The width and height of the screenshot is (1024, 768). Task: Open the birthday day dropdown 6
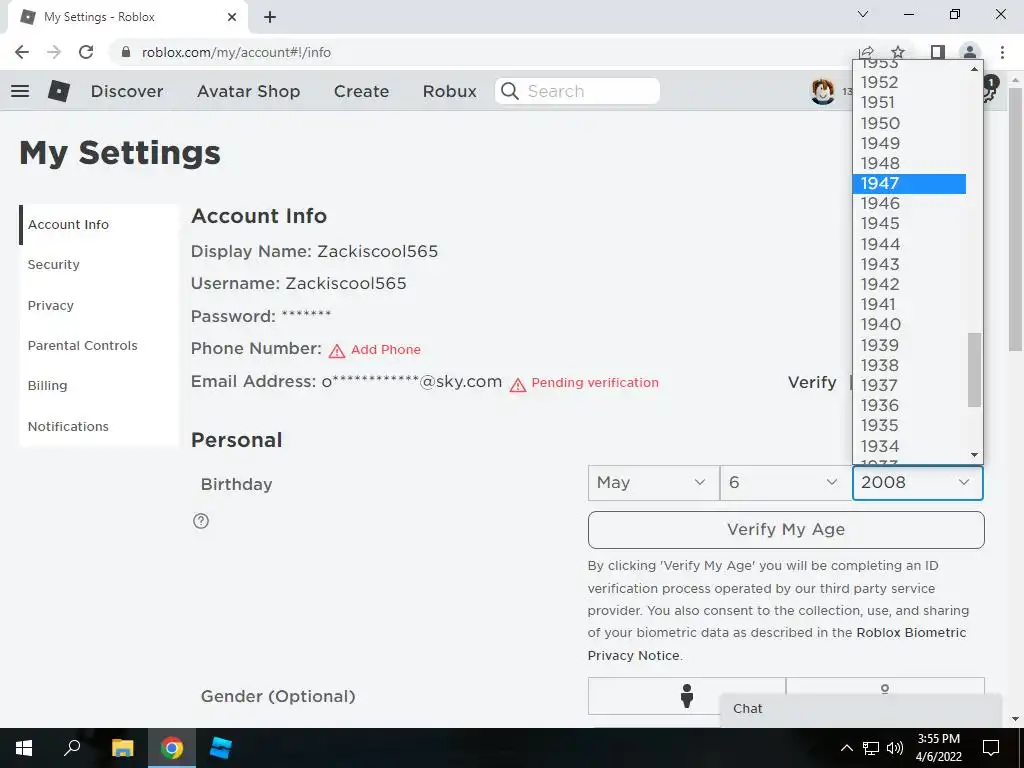point(786,483)
